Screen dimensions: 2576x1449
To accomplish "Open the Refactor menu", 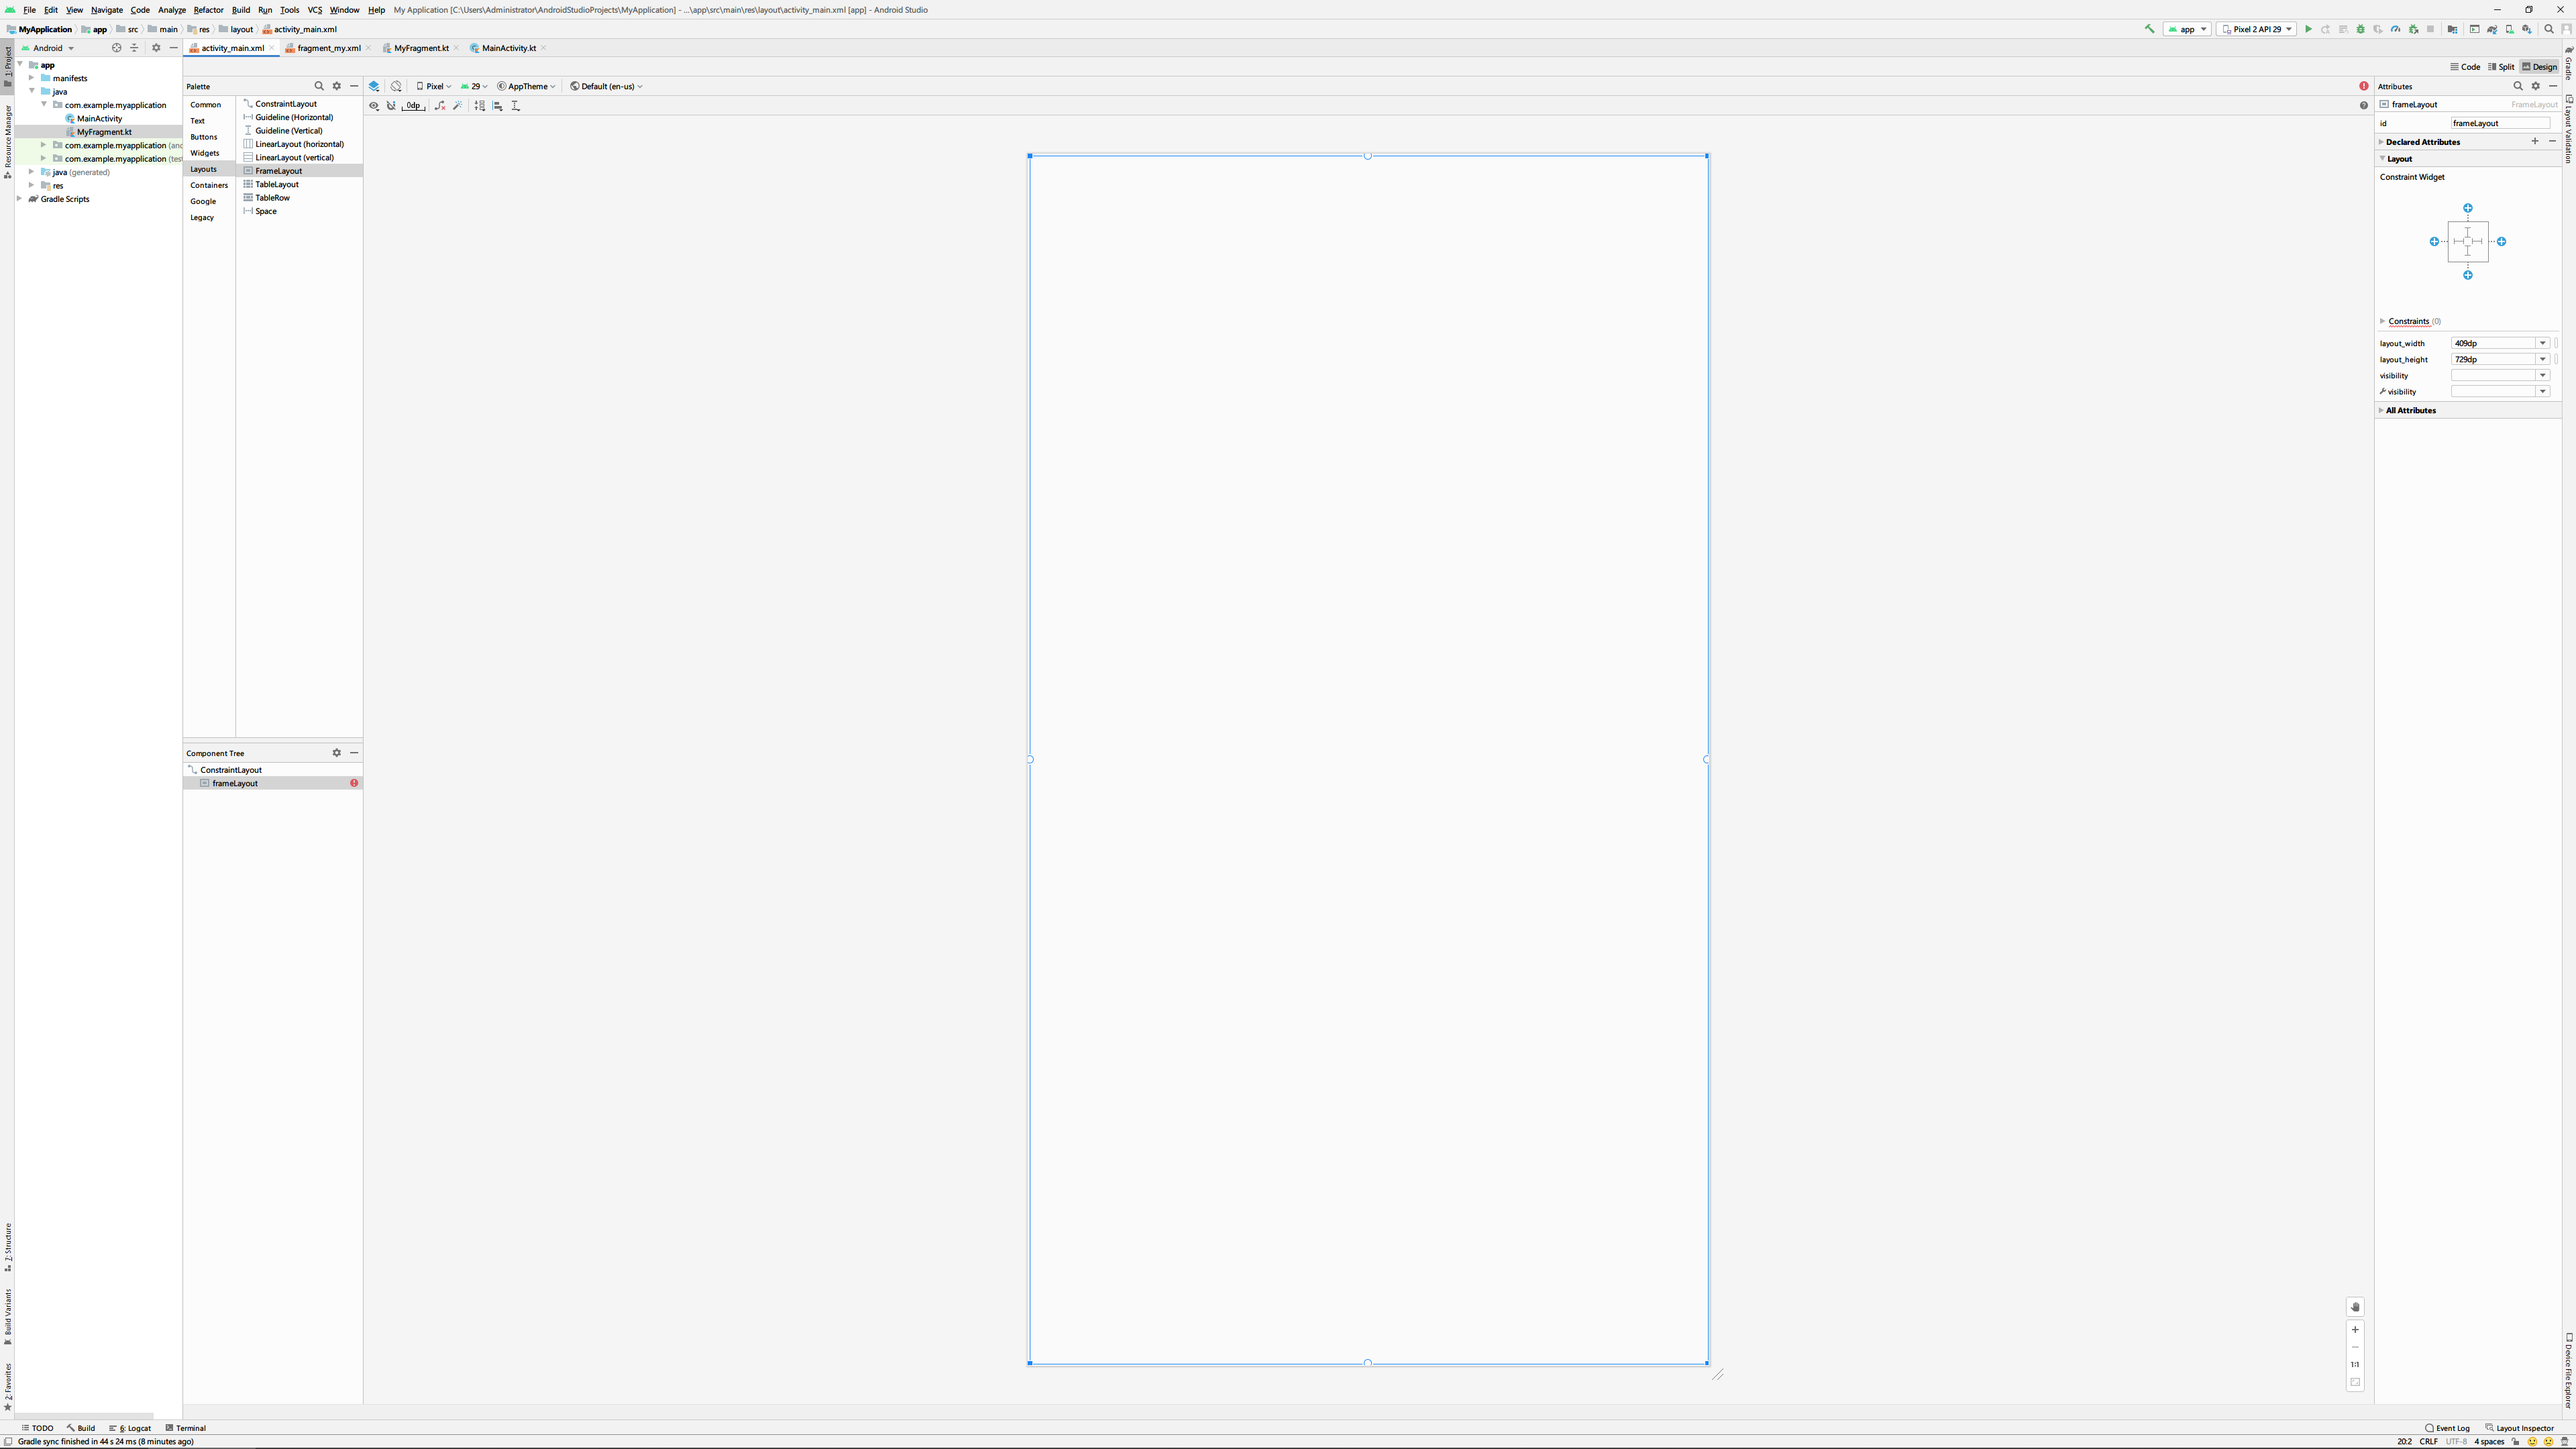I will pyautogui.click(x=208, y=10).
